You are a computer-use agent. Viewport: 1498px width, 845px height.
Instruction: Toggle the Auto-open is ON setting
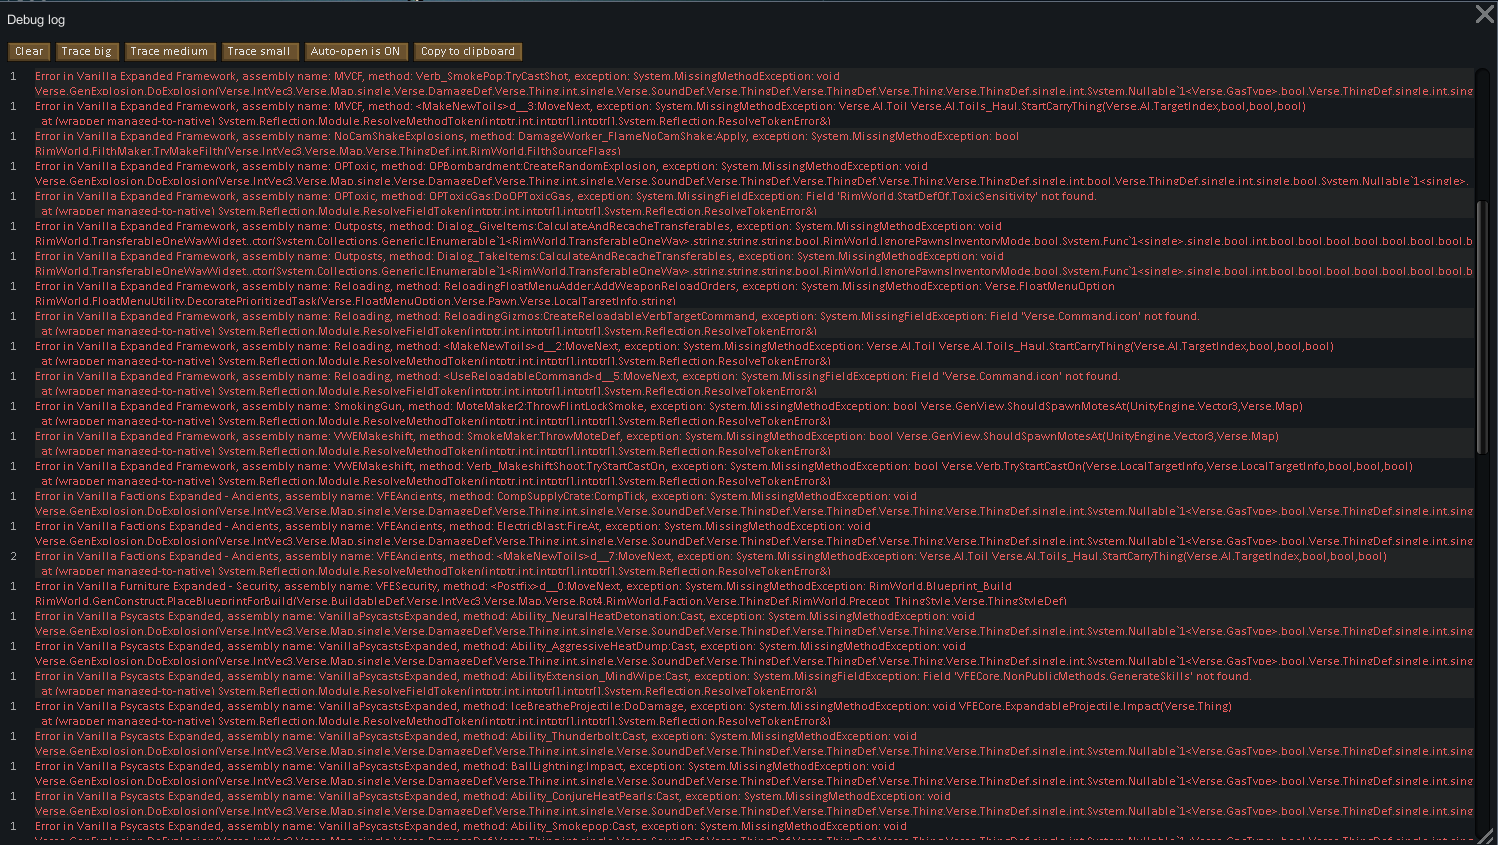[x=355, y=51]
